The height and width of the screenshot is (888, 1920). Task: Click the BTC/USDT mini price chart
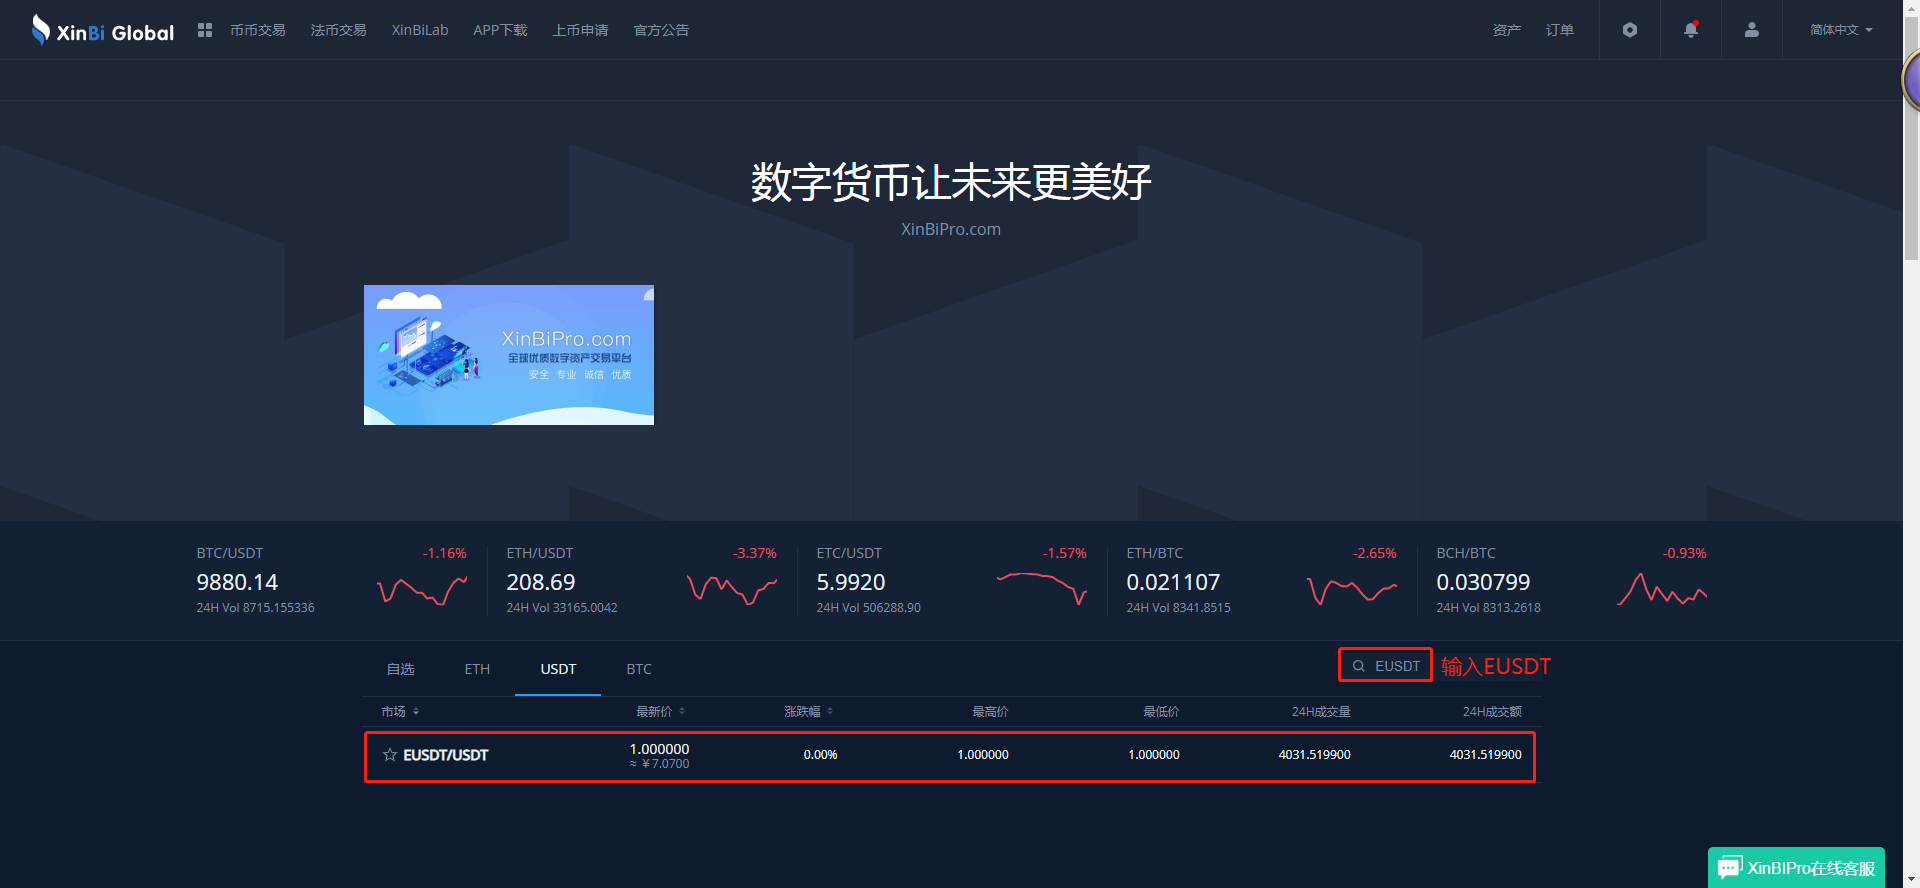pyautogui.click(x=422, y=591)
